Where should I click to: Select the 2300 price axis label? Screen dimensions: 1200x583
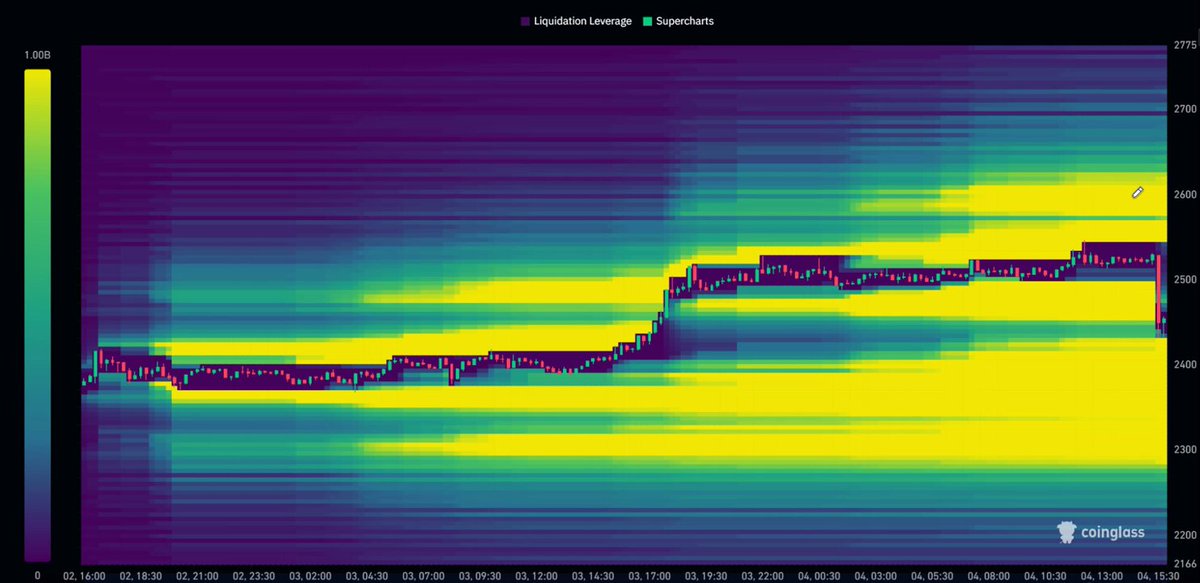[x=1183, y=449]
